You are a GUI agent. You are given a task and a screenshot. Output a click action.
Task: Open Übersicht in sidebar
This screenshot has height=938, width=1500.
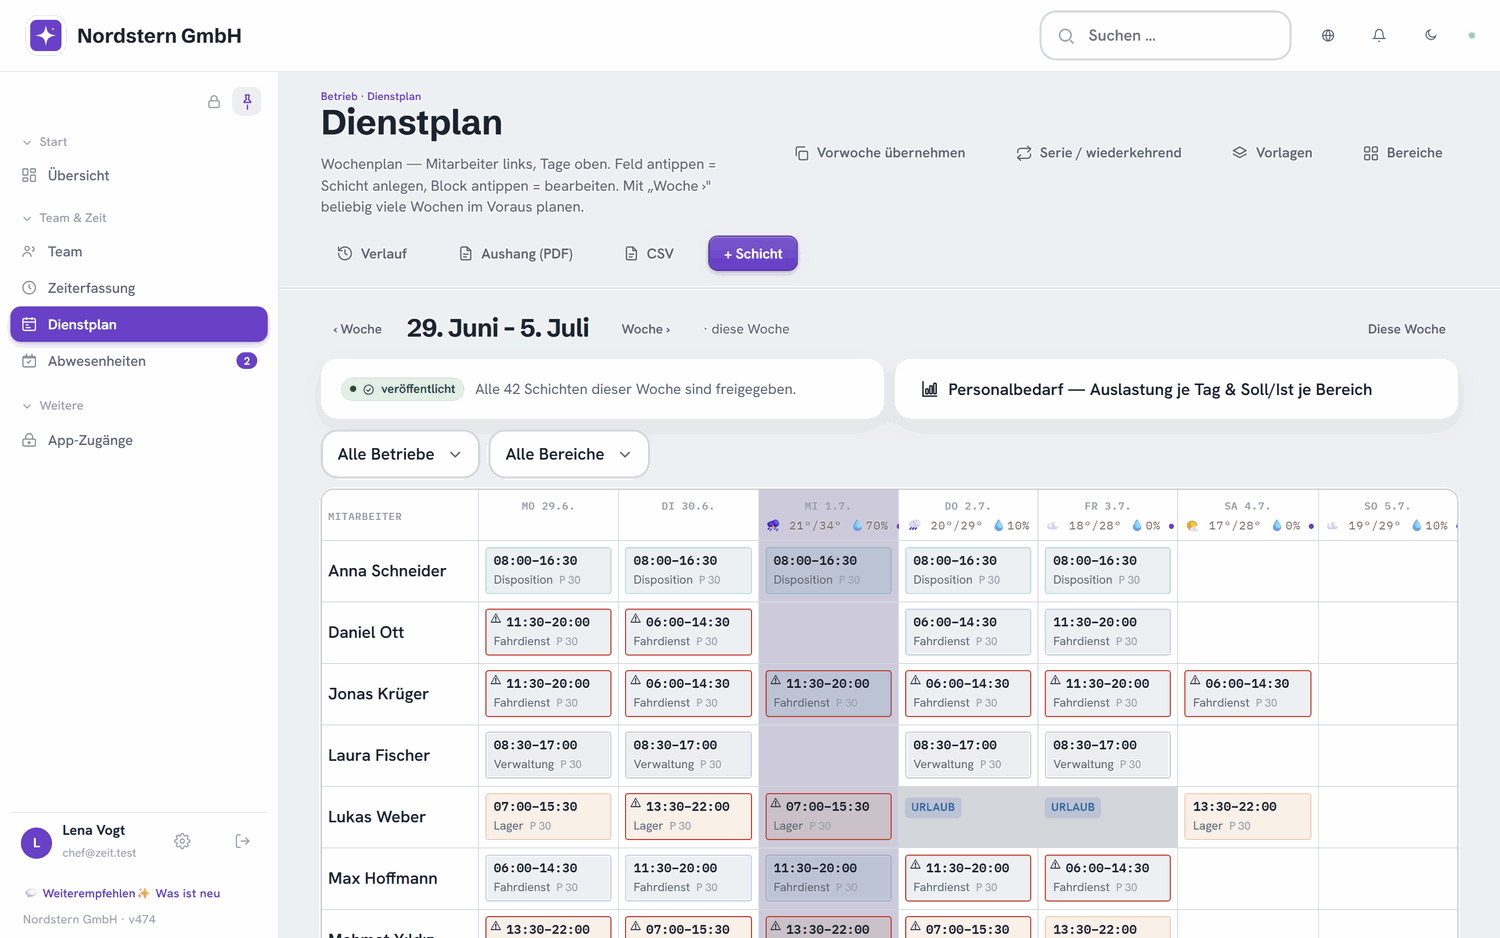[139, 176]
